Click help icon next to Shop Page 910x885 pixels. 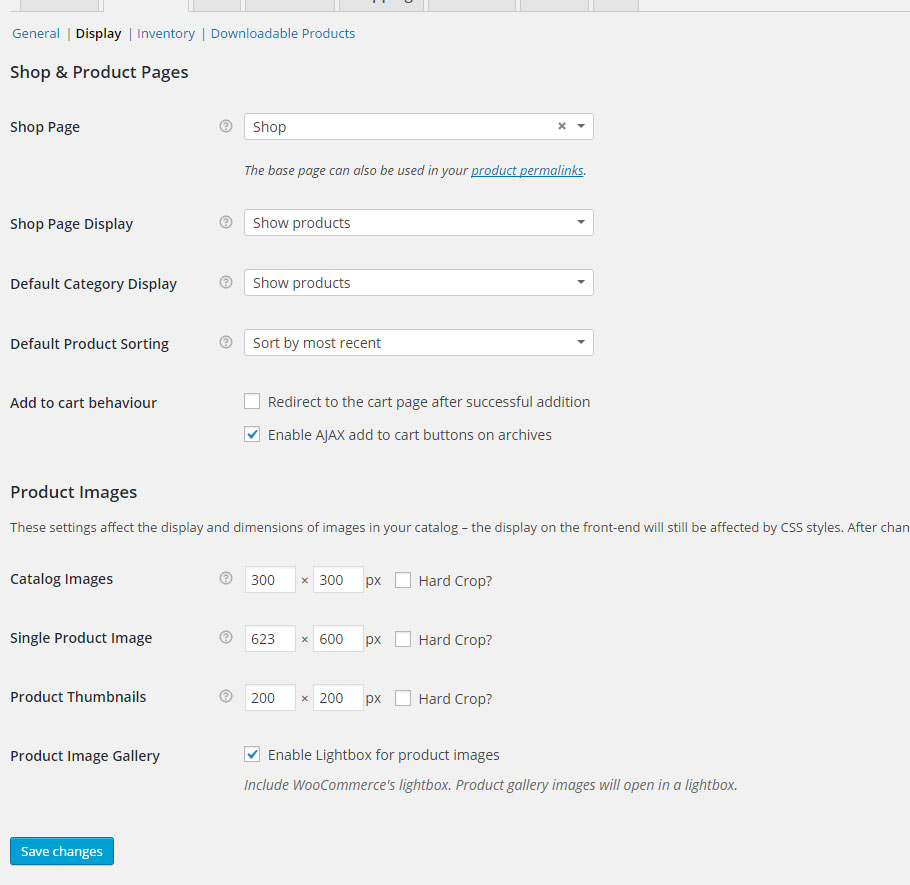click(x=226, y=126)
